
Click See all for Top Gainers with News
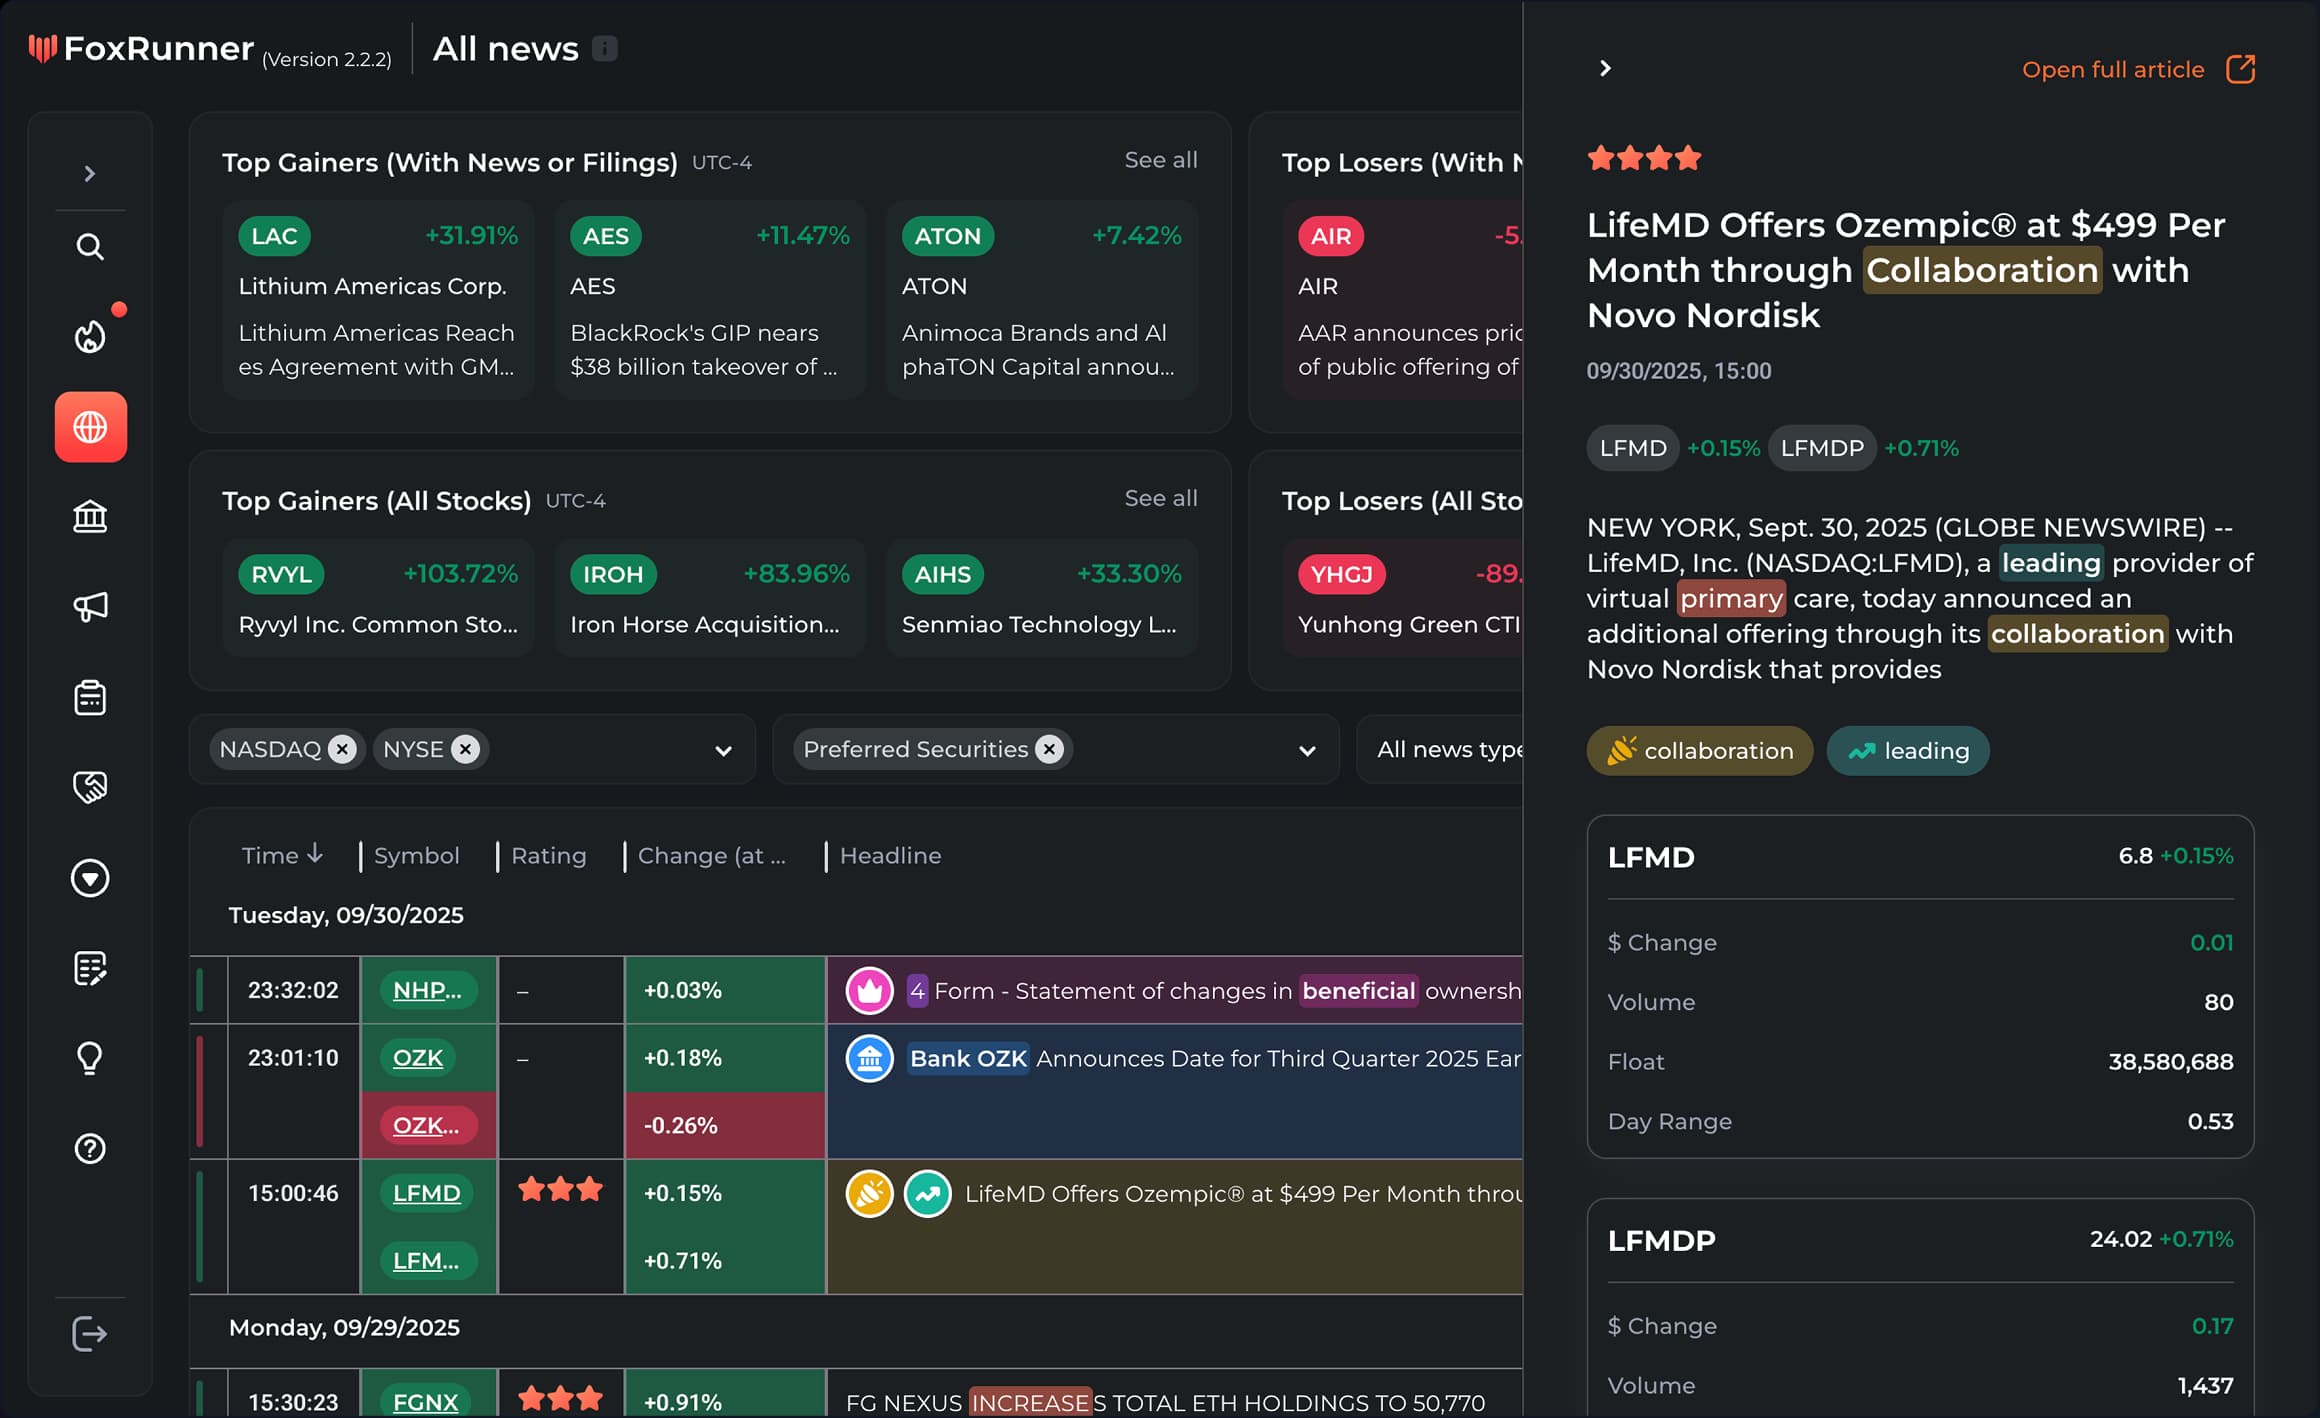tap(1160, 160)
